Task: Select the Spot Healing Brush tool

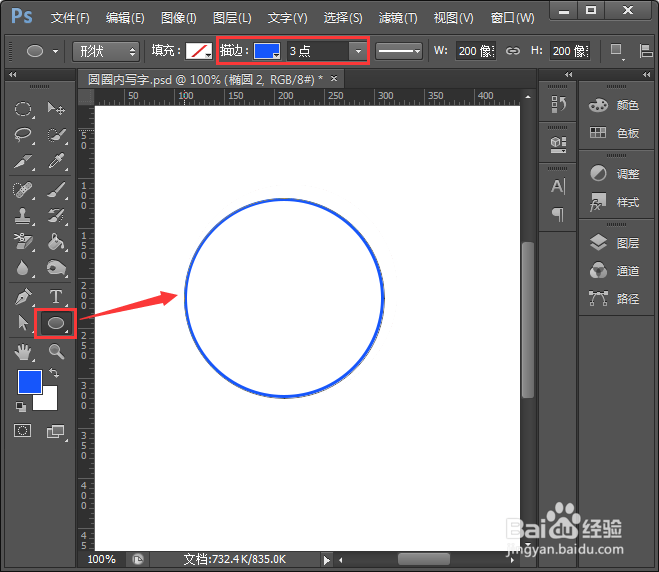Action: [x=23, y=190]
